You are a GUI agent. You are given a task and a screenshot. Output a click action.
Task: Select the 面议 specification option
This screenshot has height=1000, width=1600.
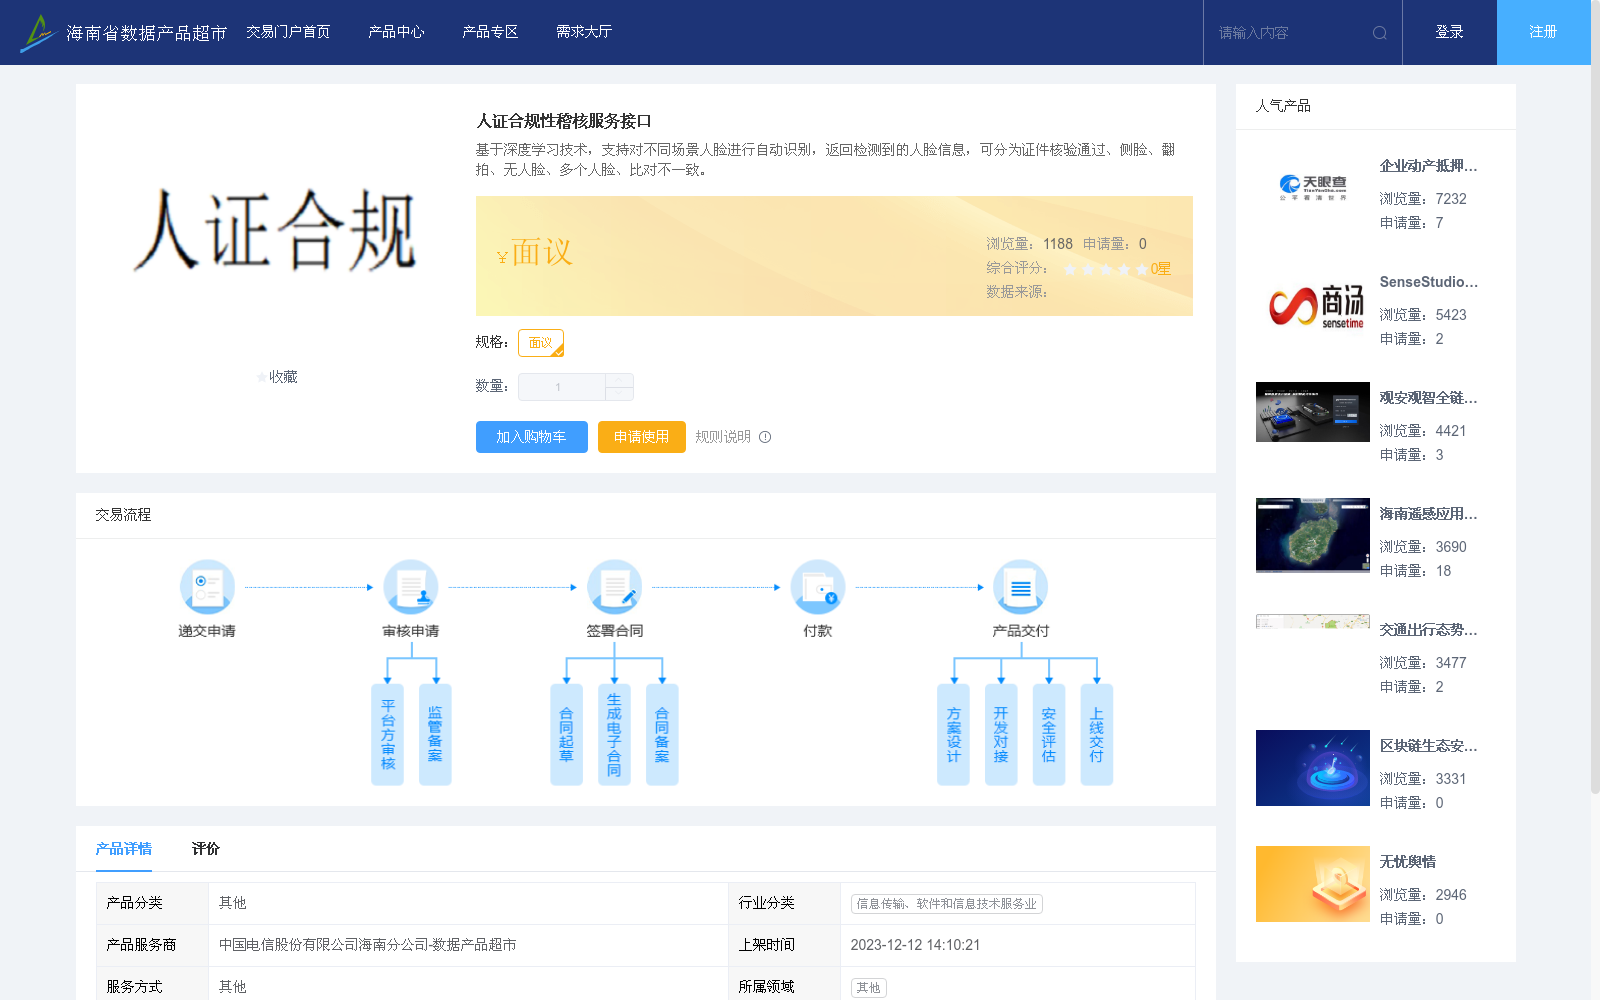pyautogui.click(x=541, y=343)
